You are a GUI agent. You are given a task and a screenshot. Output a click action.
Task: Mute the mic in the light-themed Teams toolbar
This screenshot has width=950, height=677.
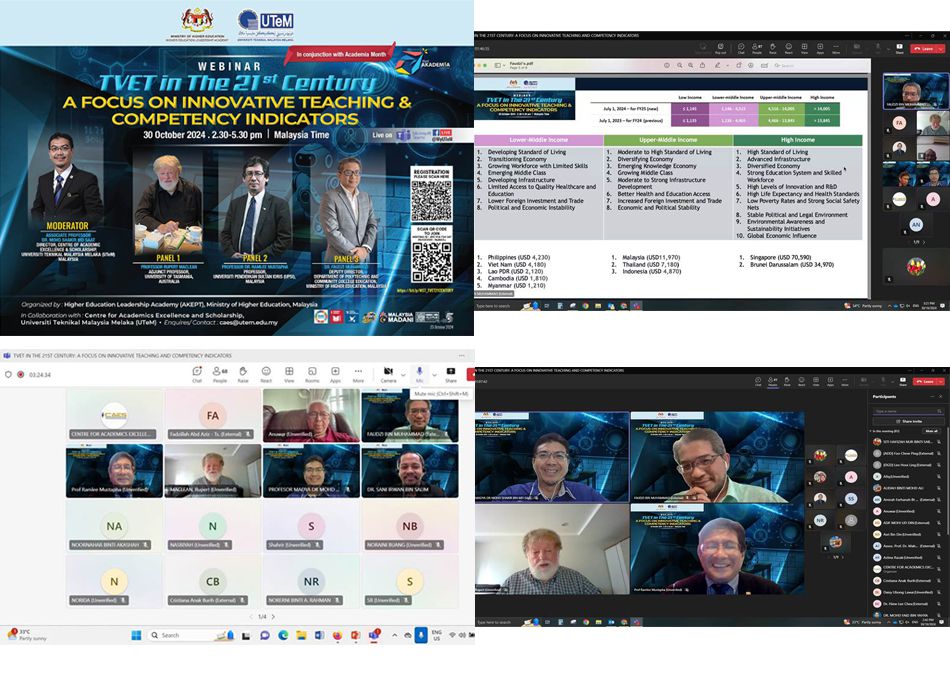[x=420, y=372]
